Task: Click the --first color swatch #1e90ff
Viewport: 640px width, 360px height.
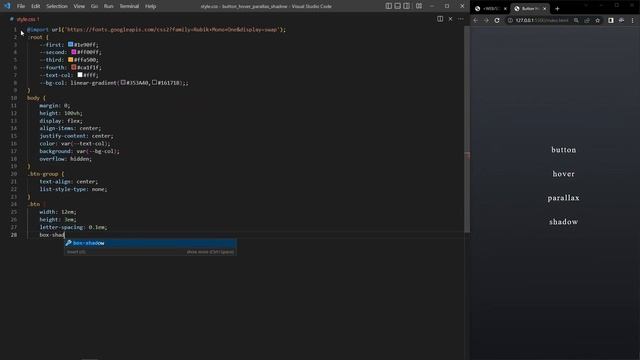Action: [x=71, y=44]
